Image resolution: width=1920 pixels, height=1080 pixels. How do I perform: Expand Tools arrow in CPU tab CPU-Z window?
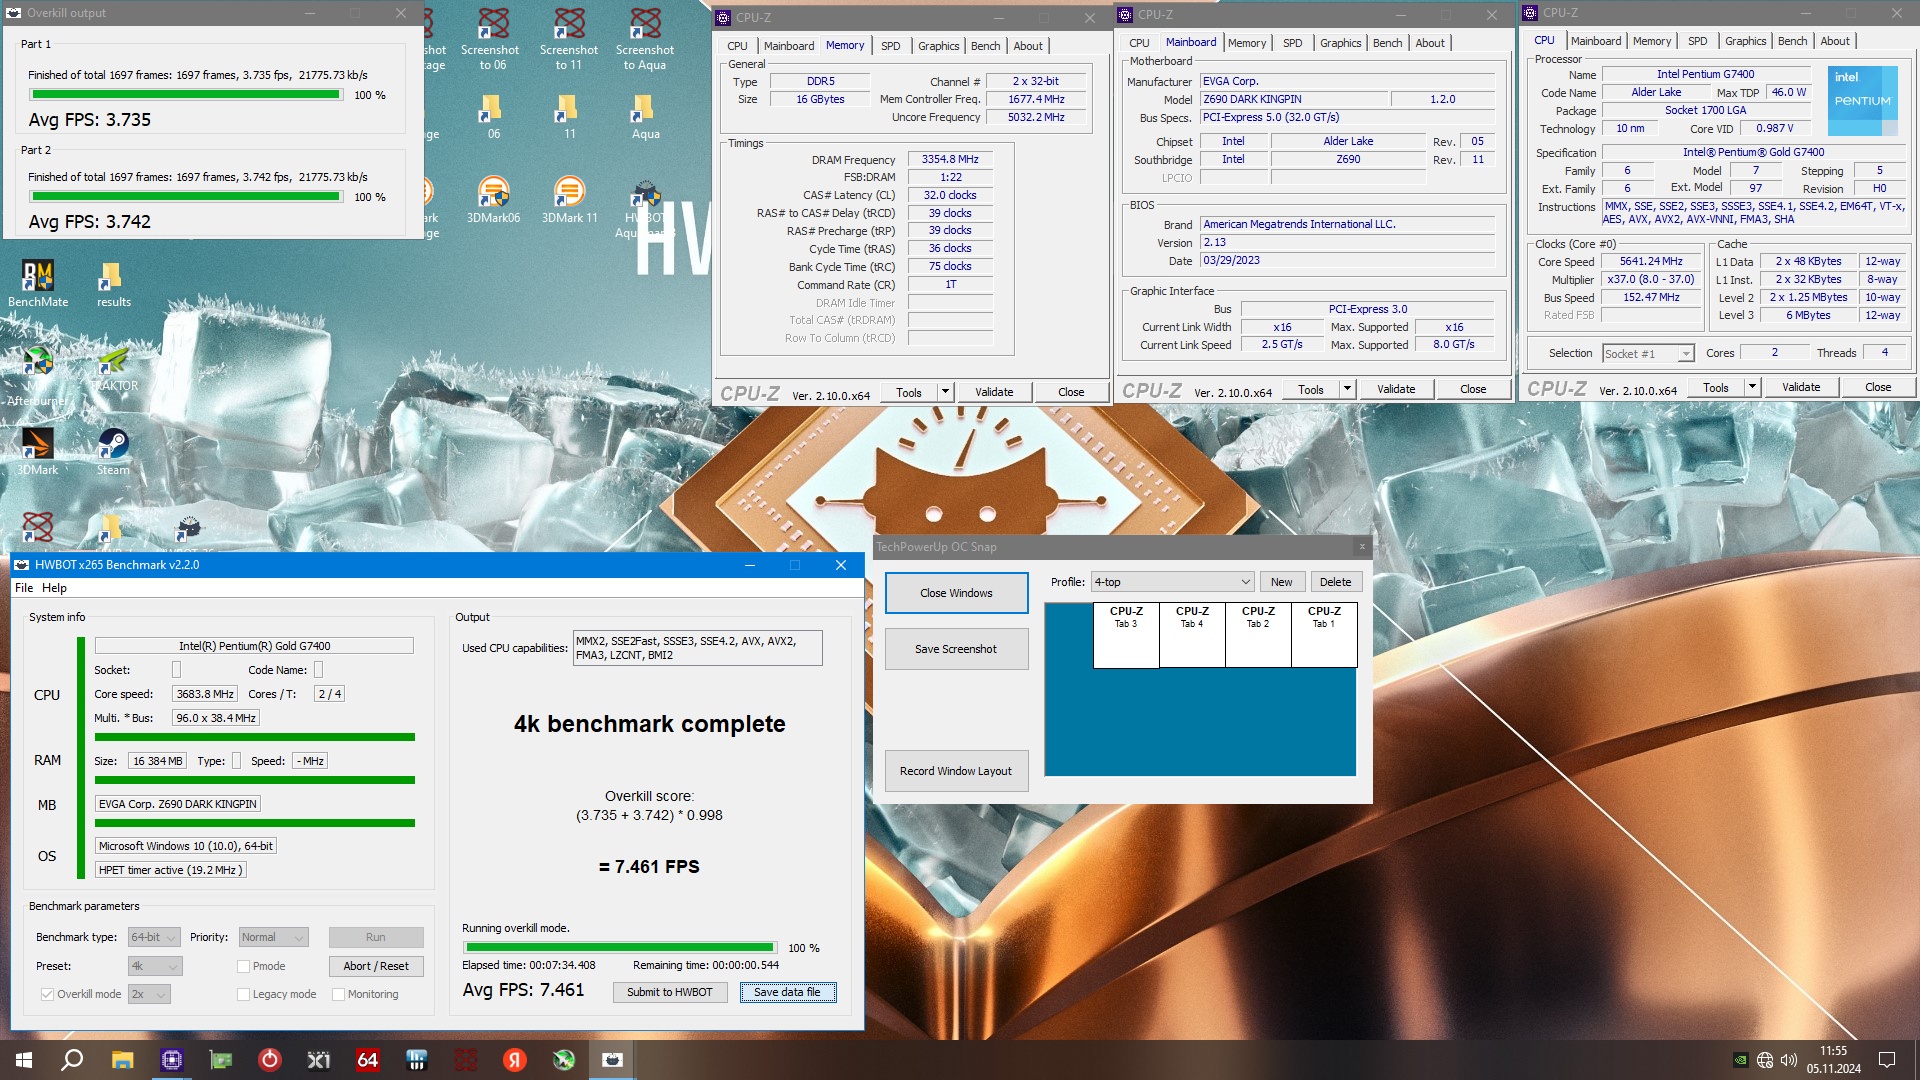(x=1752, y=387)
